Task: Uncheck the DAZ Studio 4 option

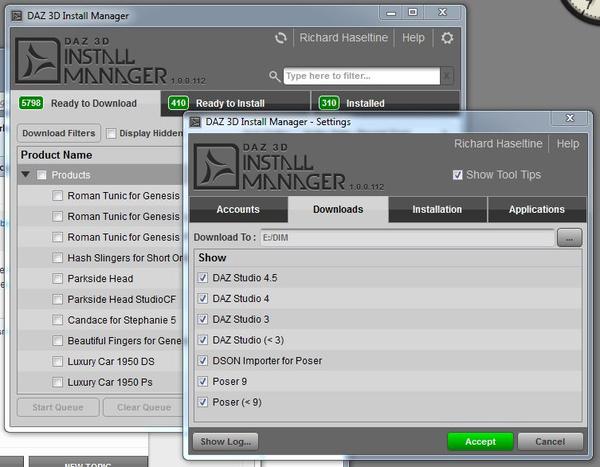Action: 202,298
